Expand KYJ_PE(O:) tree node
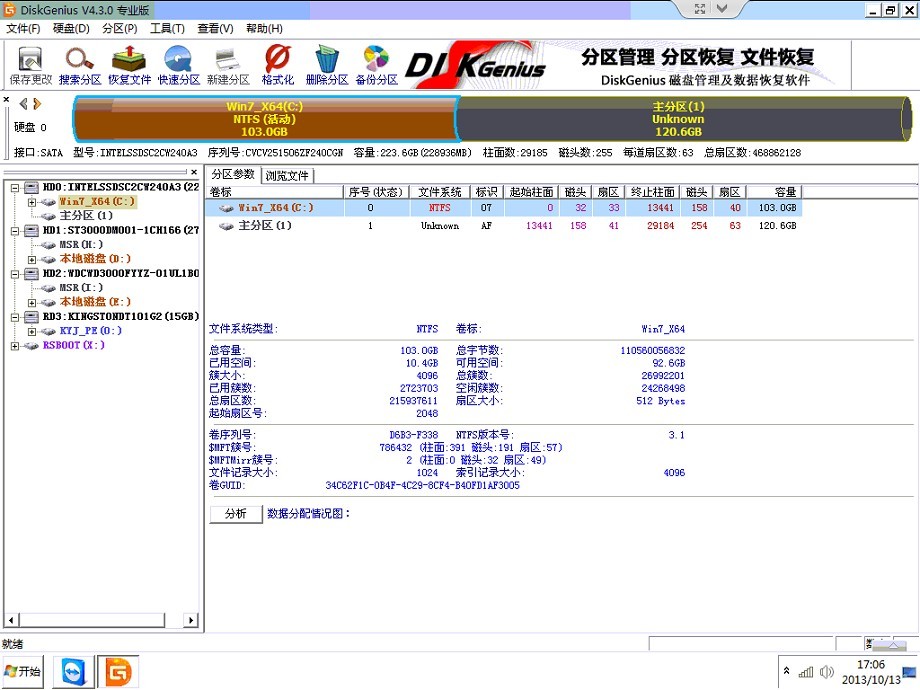 (32, 332)
